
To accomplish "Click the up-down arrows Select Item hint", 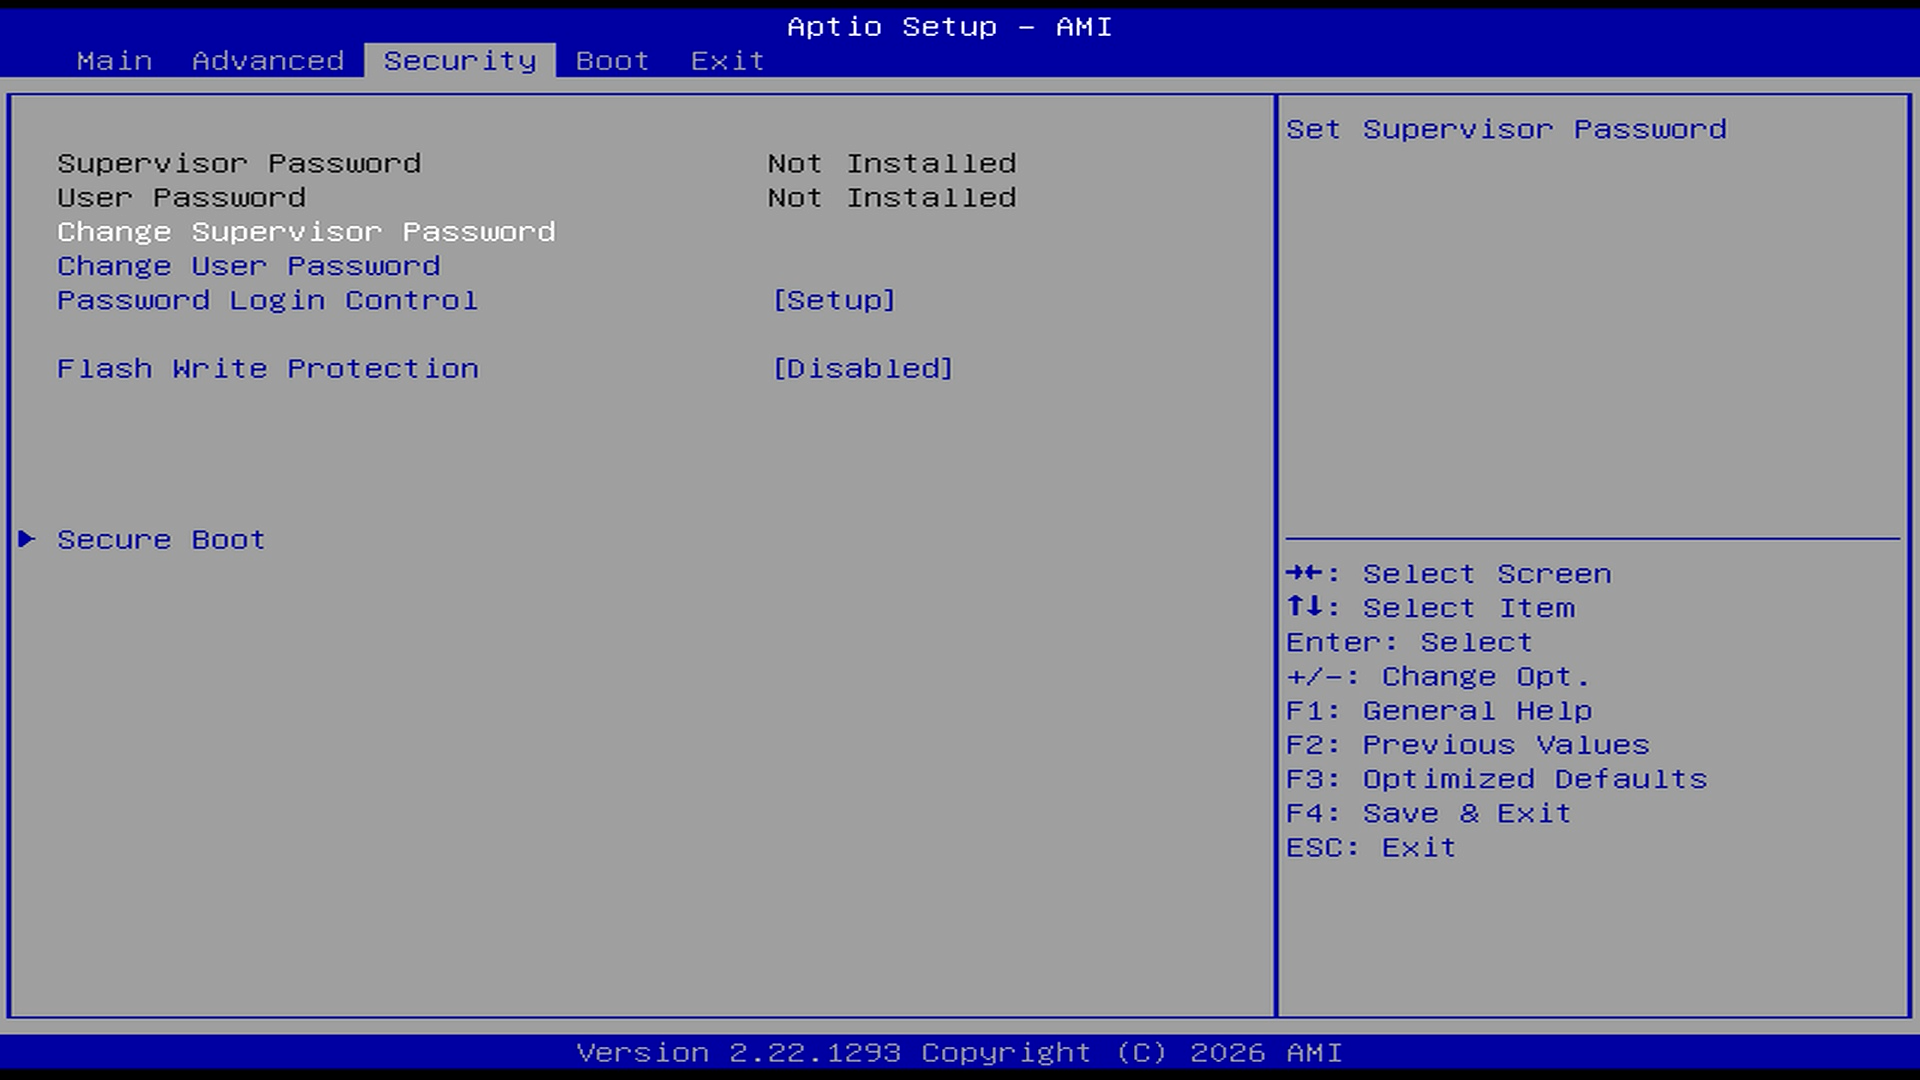I will click(x=1430, y=608).
